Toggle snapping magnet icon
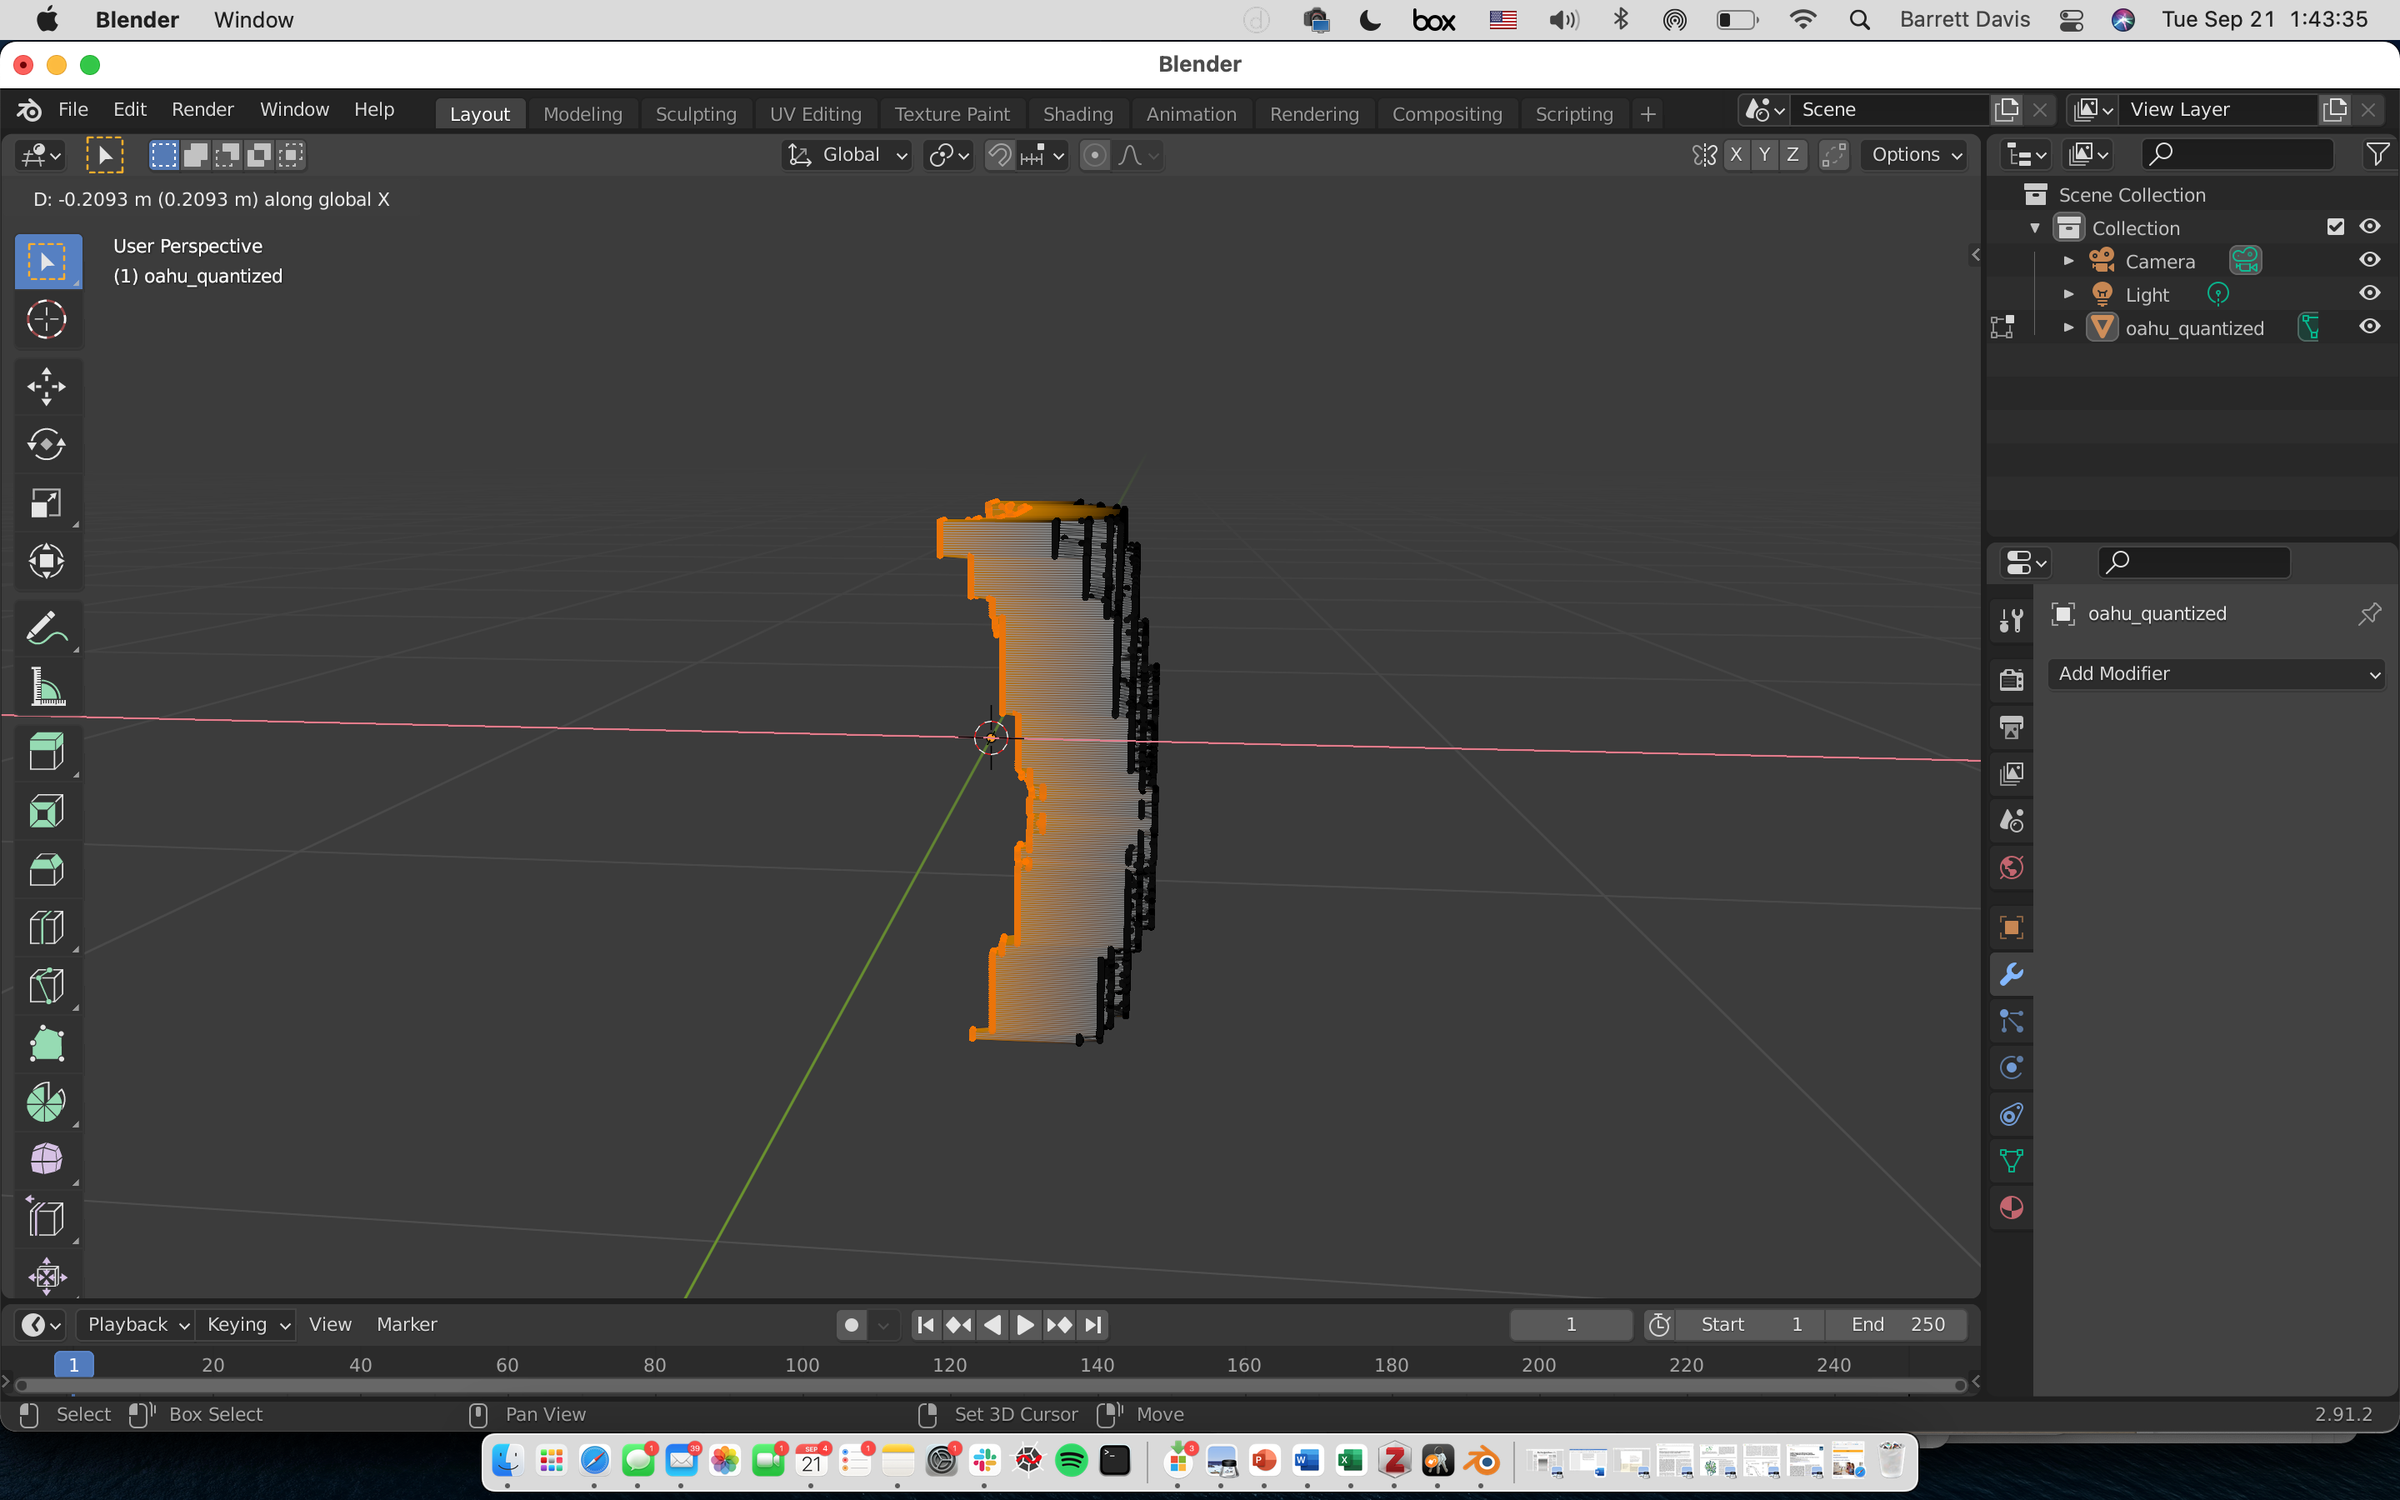This screenshot has height=1500, width=2400. 999,155
